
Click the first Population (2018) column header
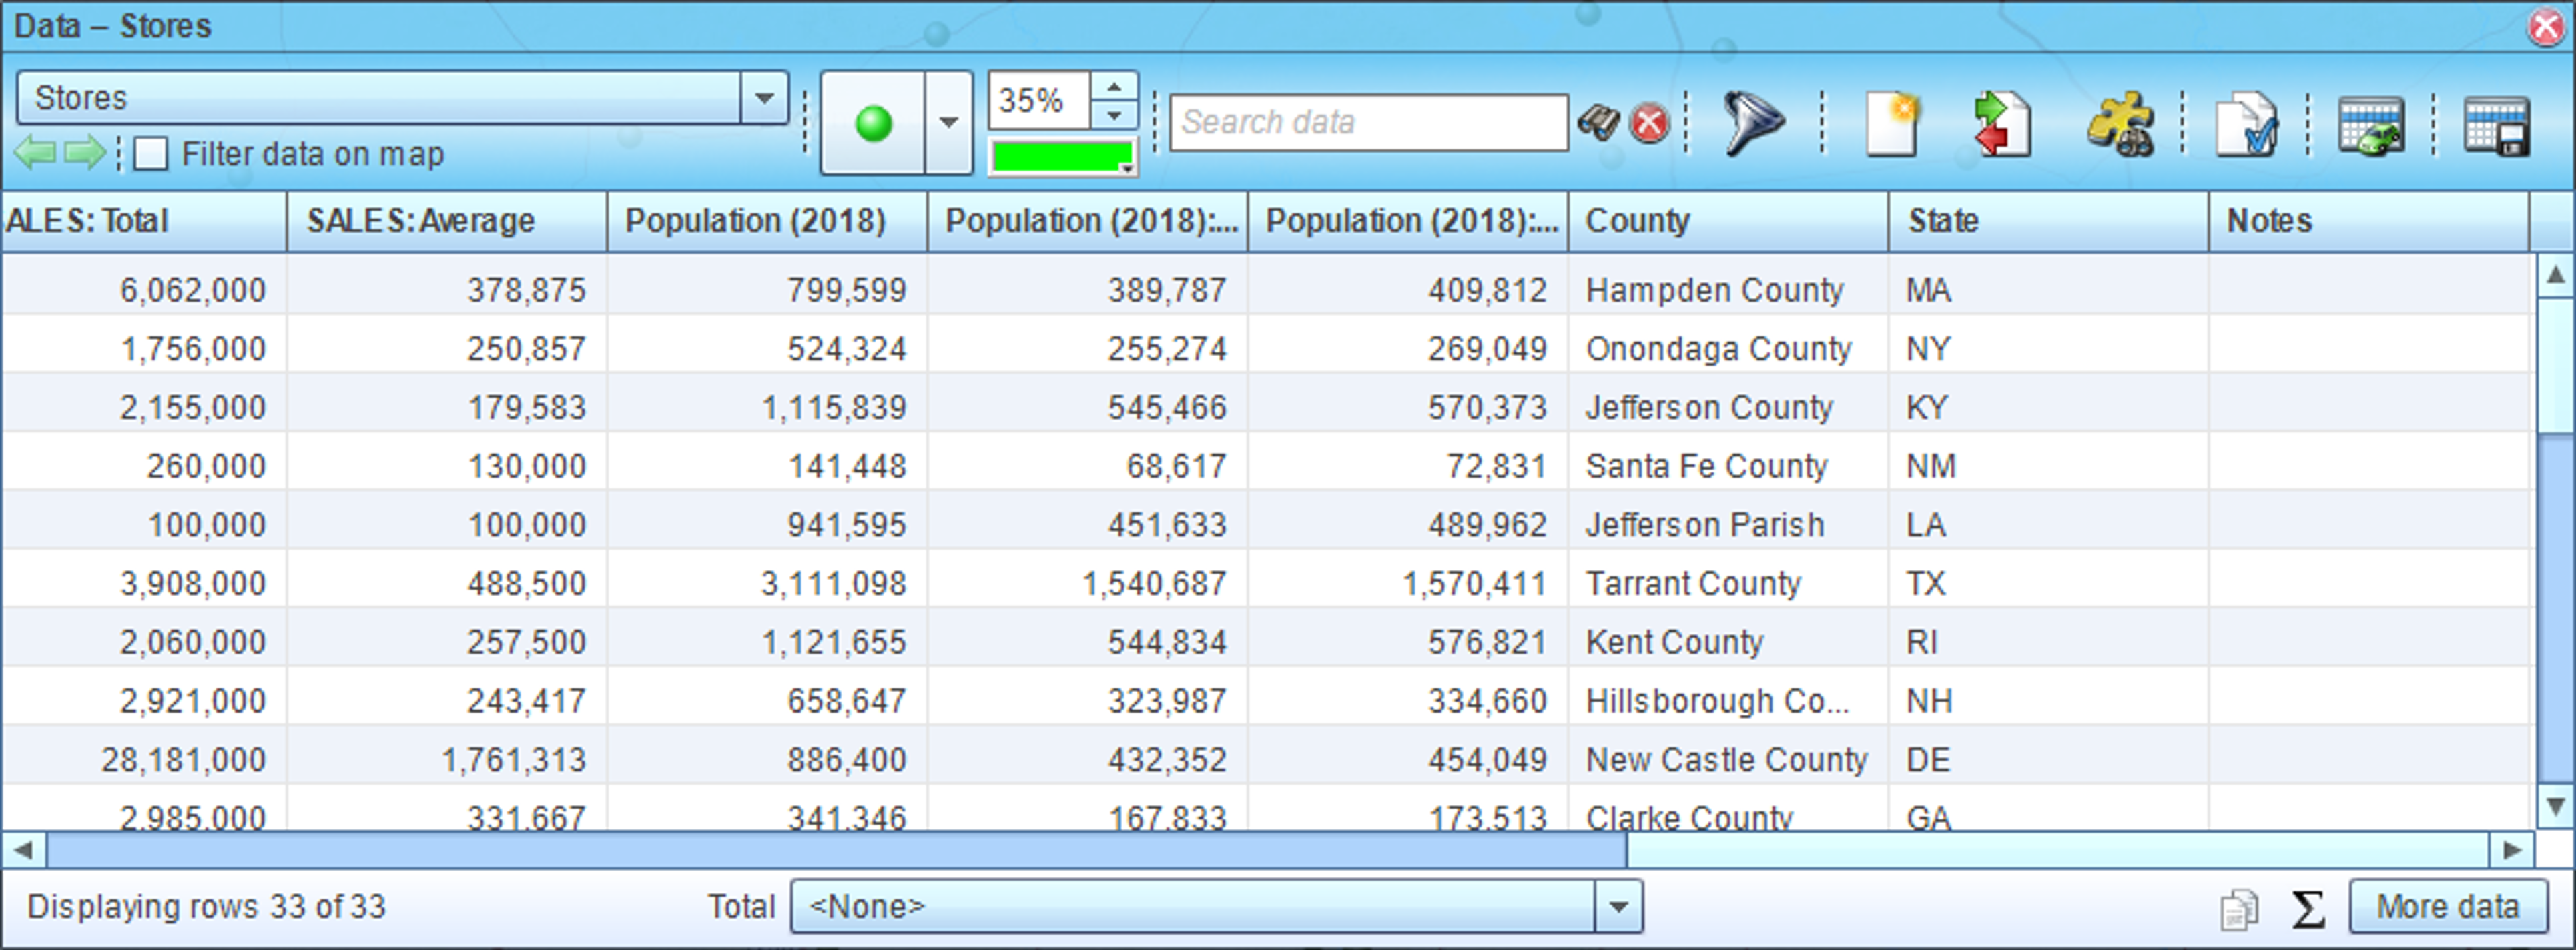pos(767,221)
